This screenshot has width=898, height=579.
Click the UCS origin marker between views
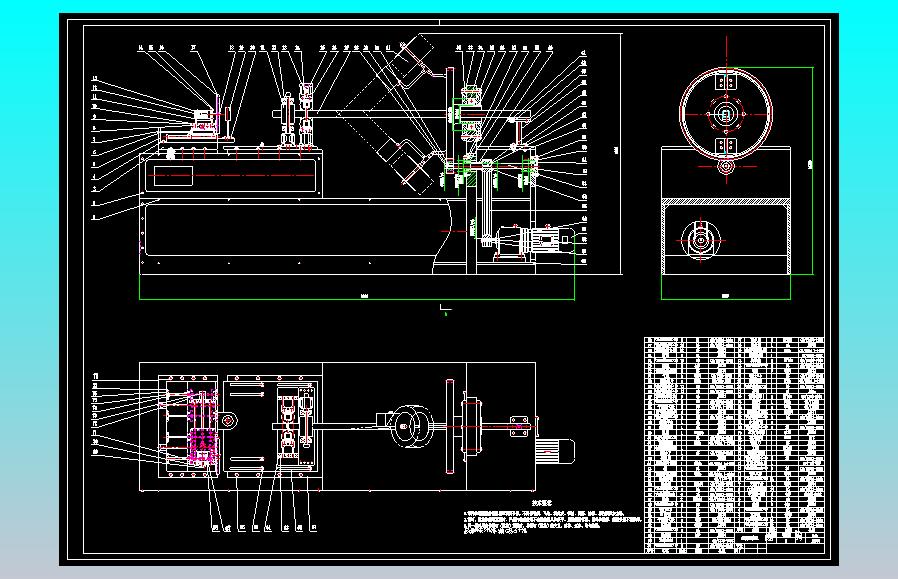(x=446, y=310)
